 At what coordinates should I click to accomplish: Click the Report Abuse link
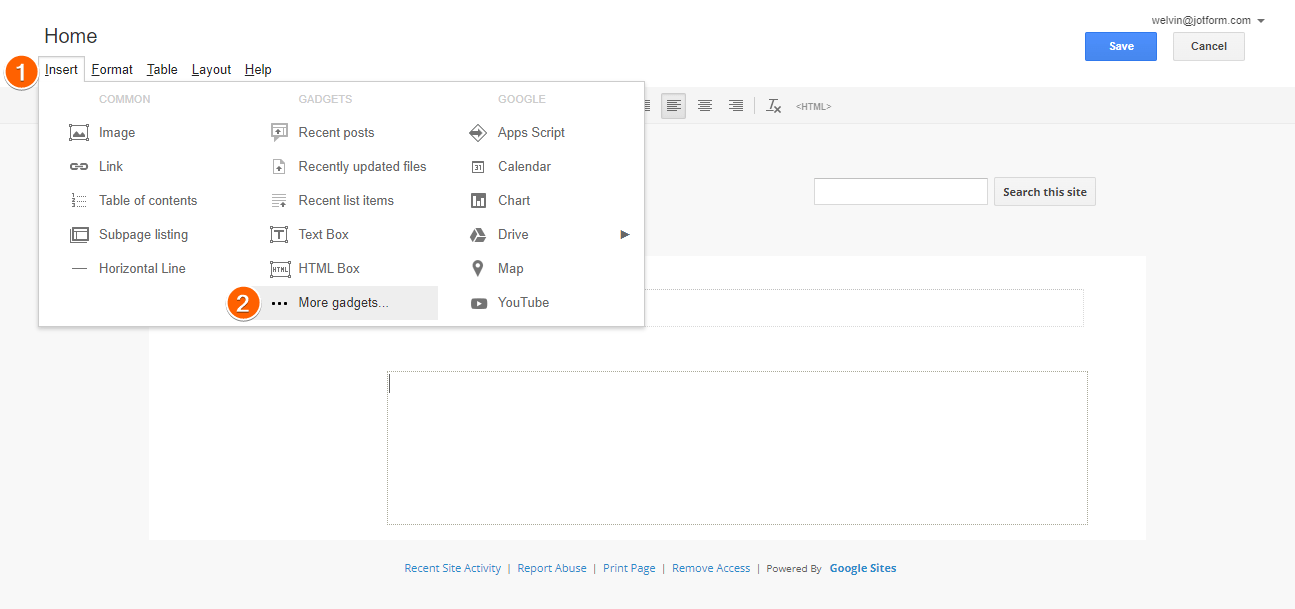coord(552,568)
